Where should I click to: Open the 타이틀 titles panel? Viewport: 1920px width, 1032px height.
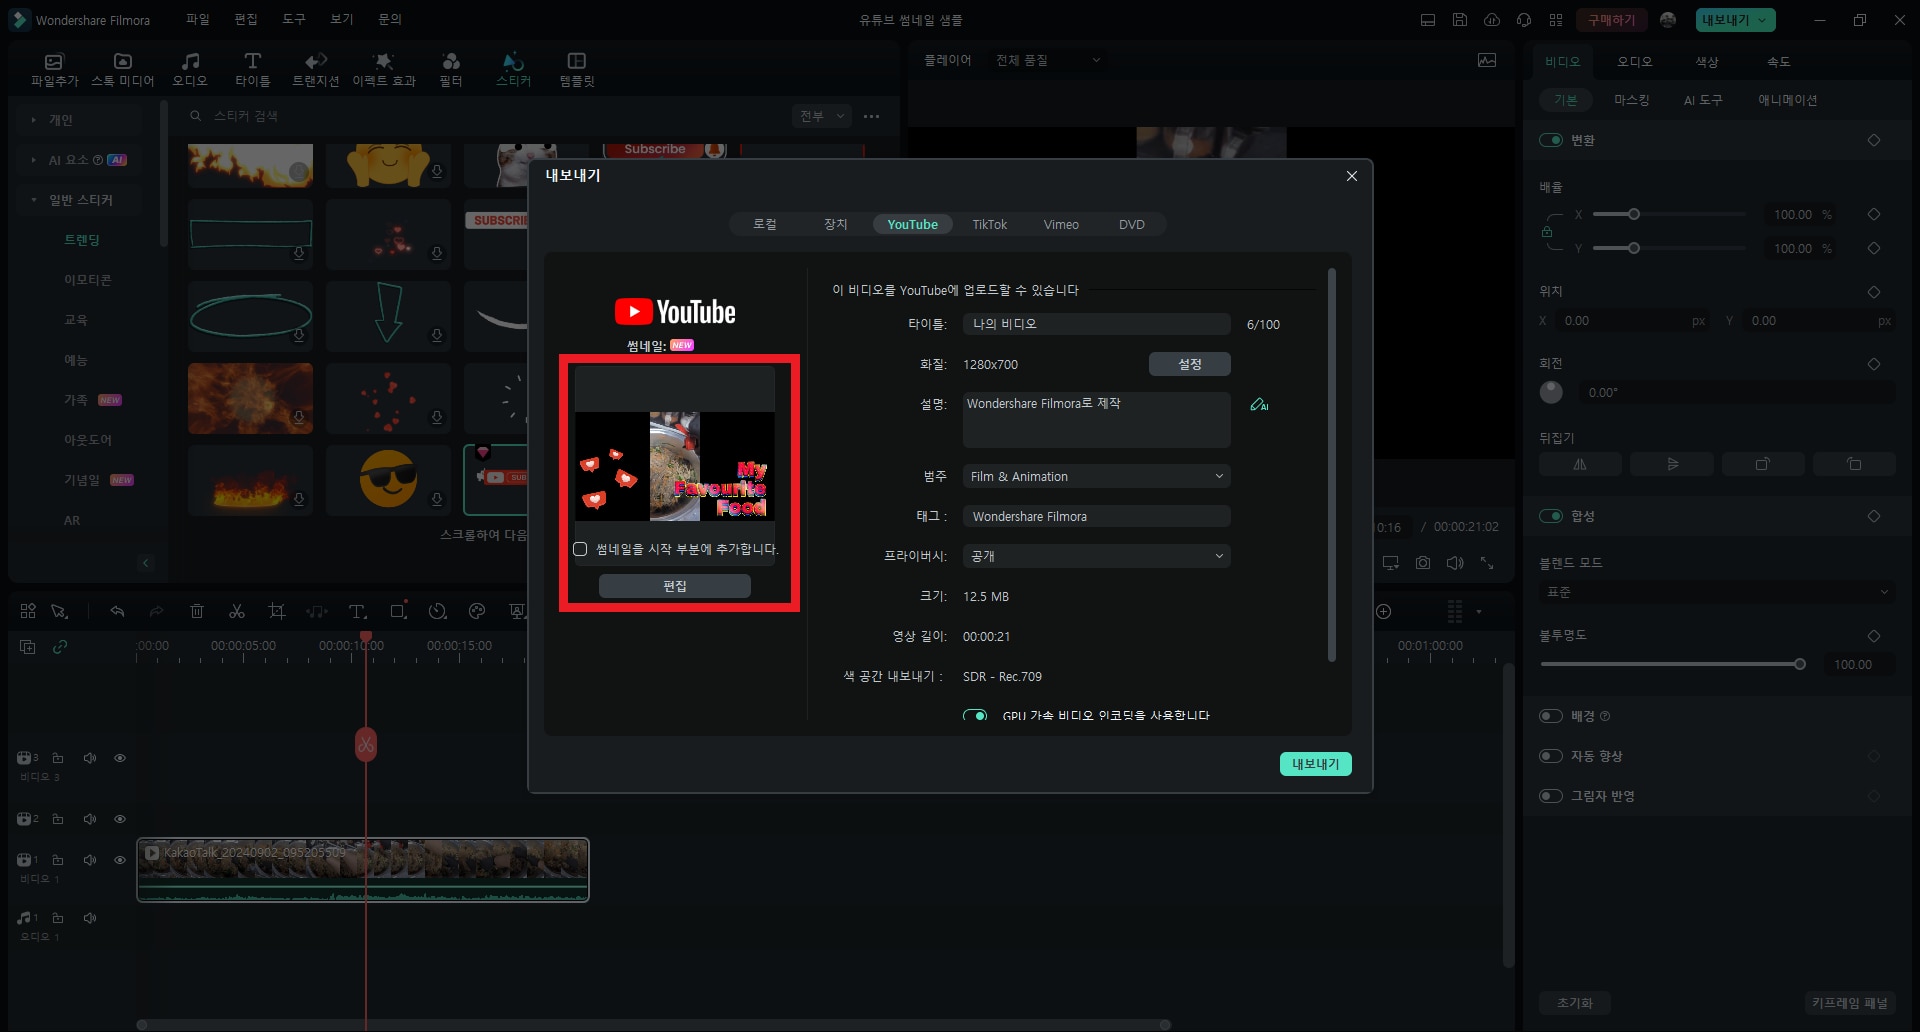coord(252,69)
